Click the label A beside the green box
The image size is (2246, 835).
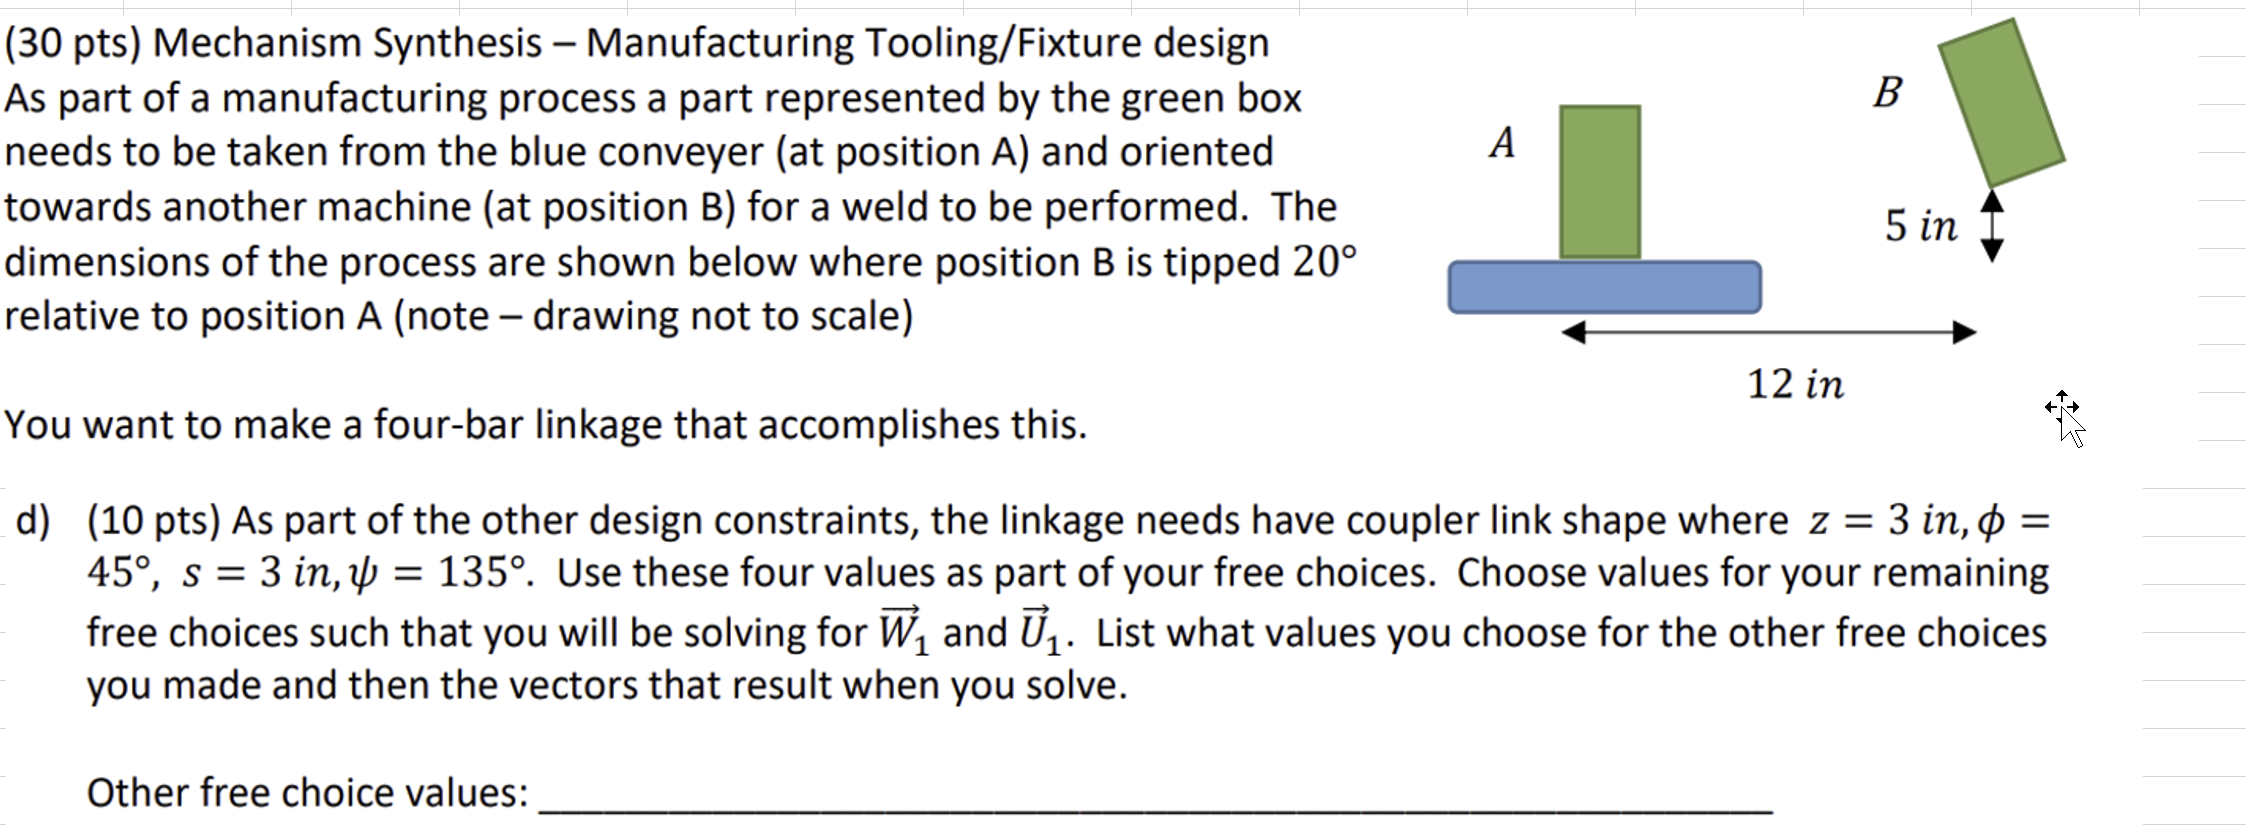point(1502,143)
